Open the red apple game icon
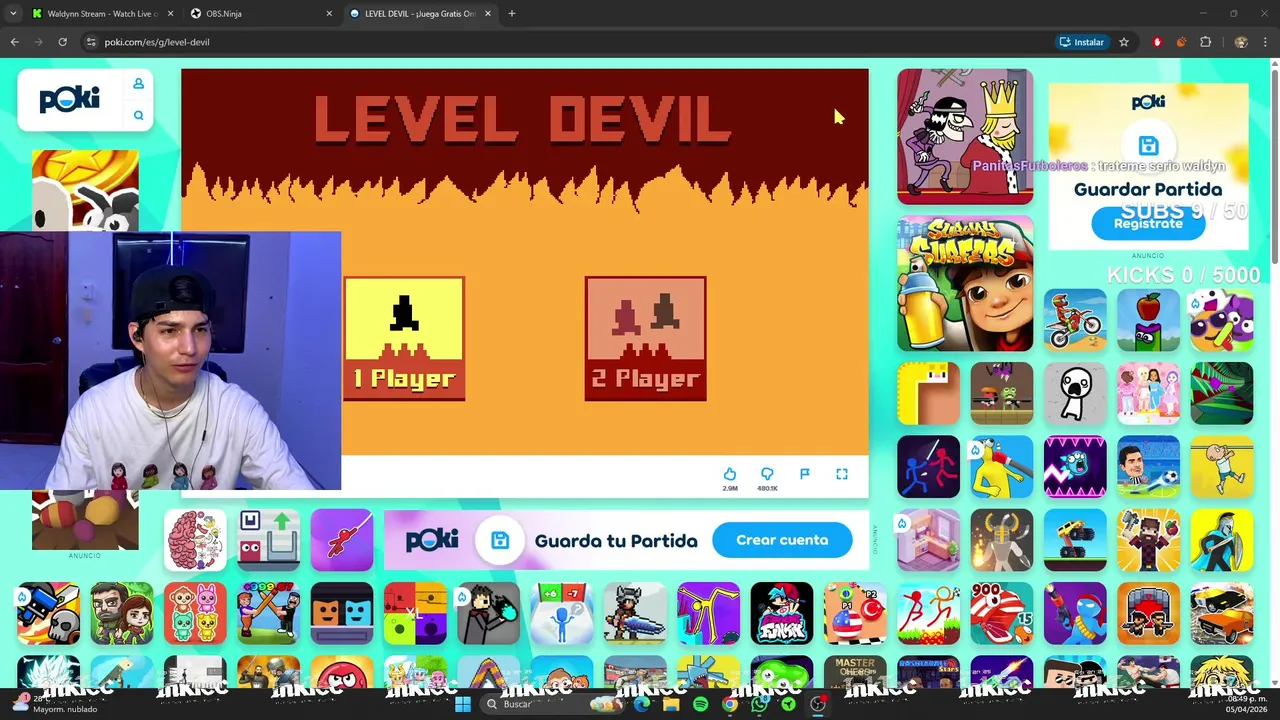 1148,320
